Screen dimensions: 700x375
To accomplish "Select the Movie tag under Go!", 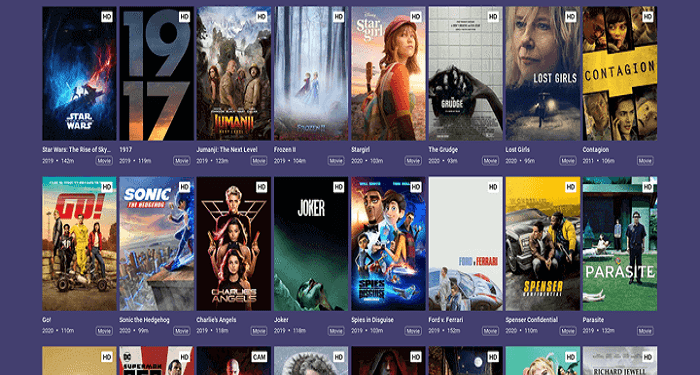I will point(104,331).
